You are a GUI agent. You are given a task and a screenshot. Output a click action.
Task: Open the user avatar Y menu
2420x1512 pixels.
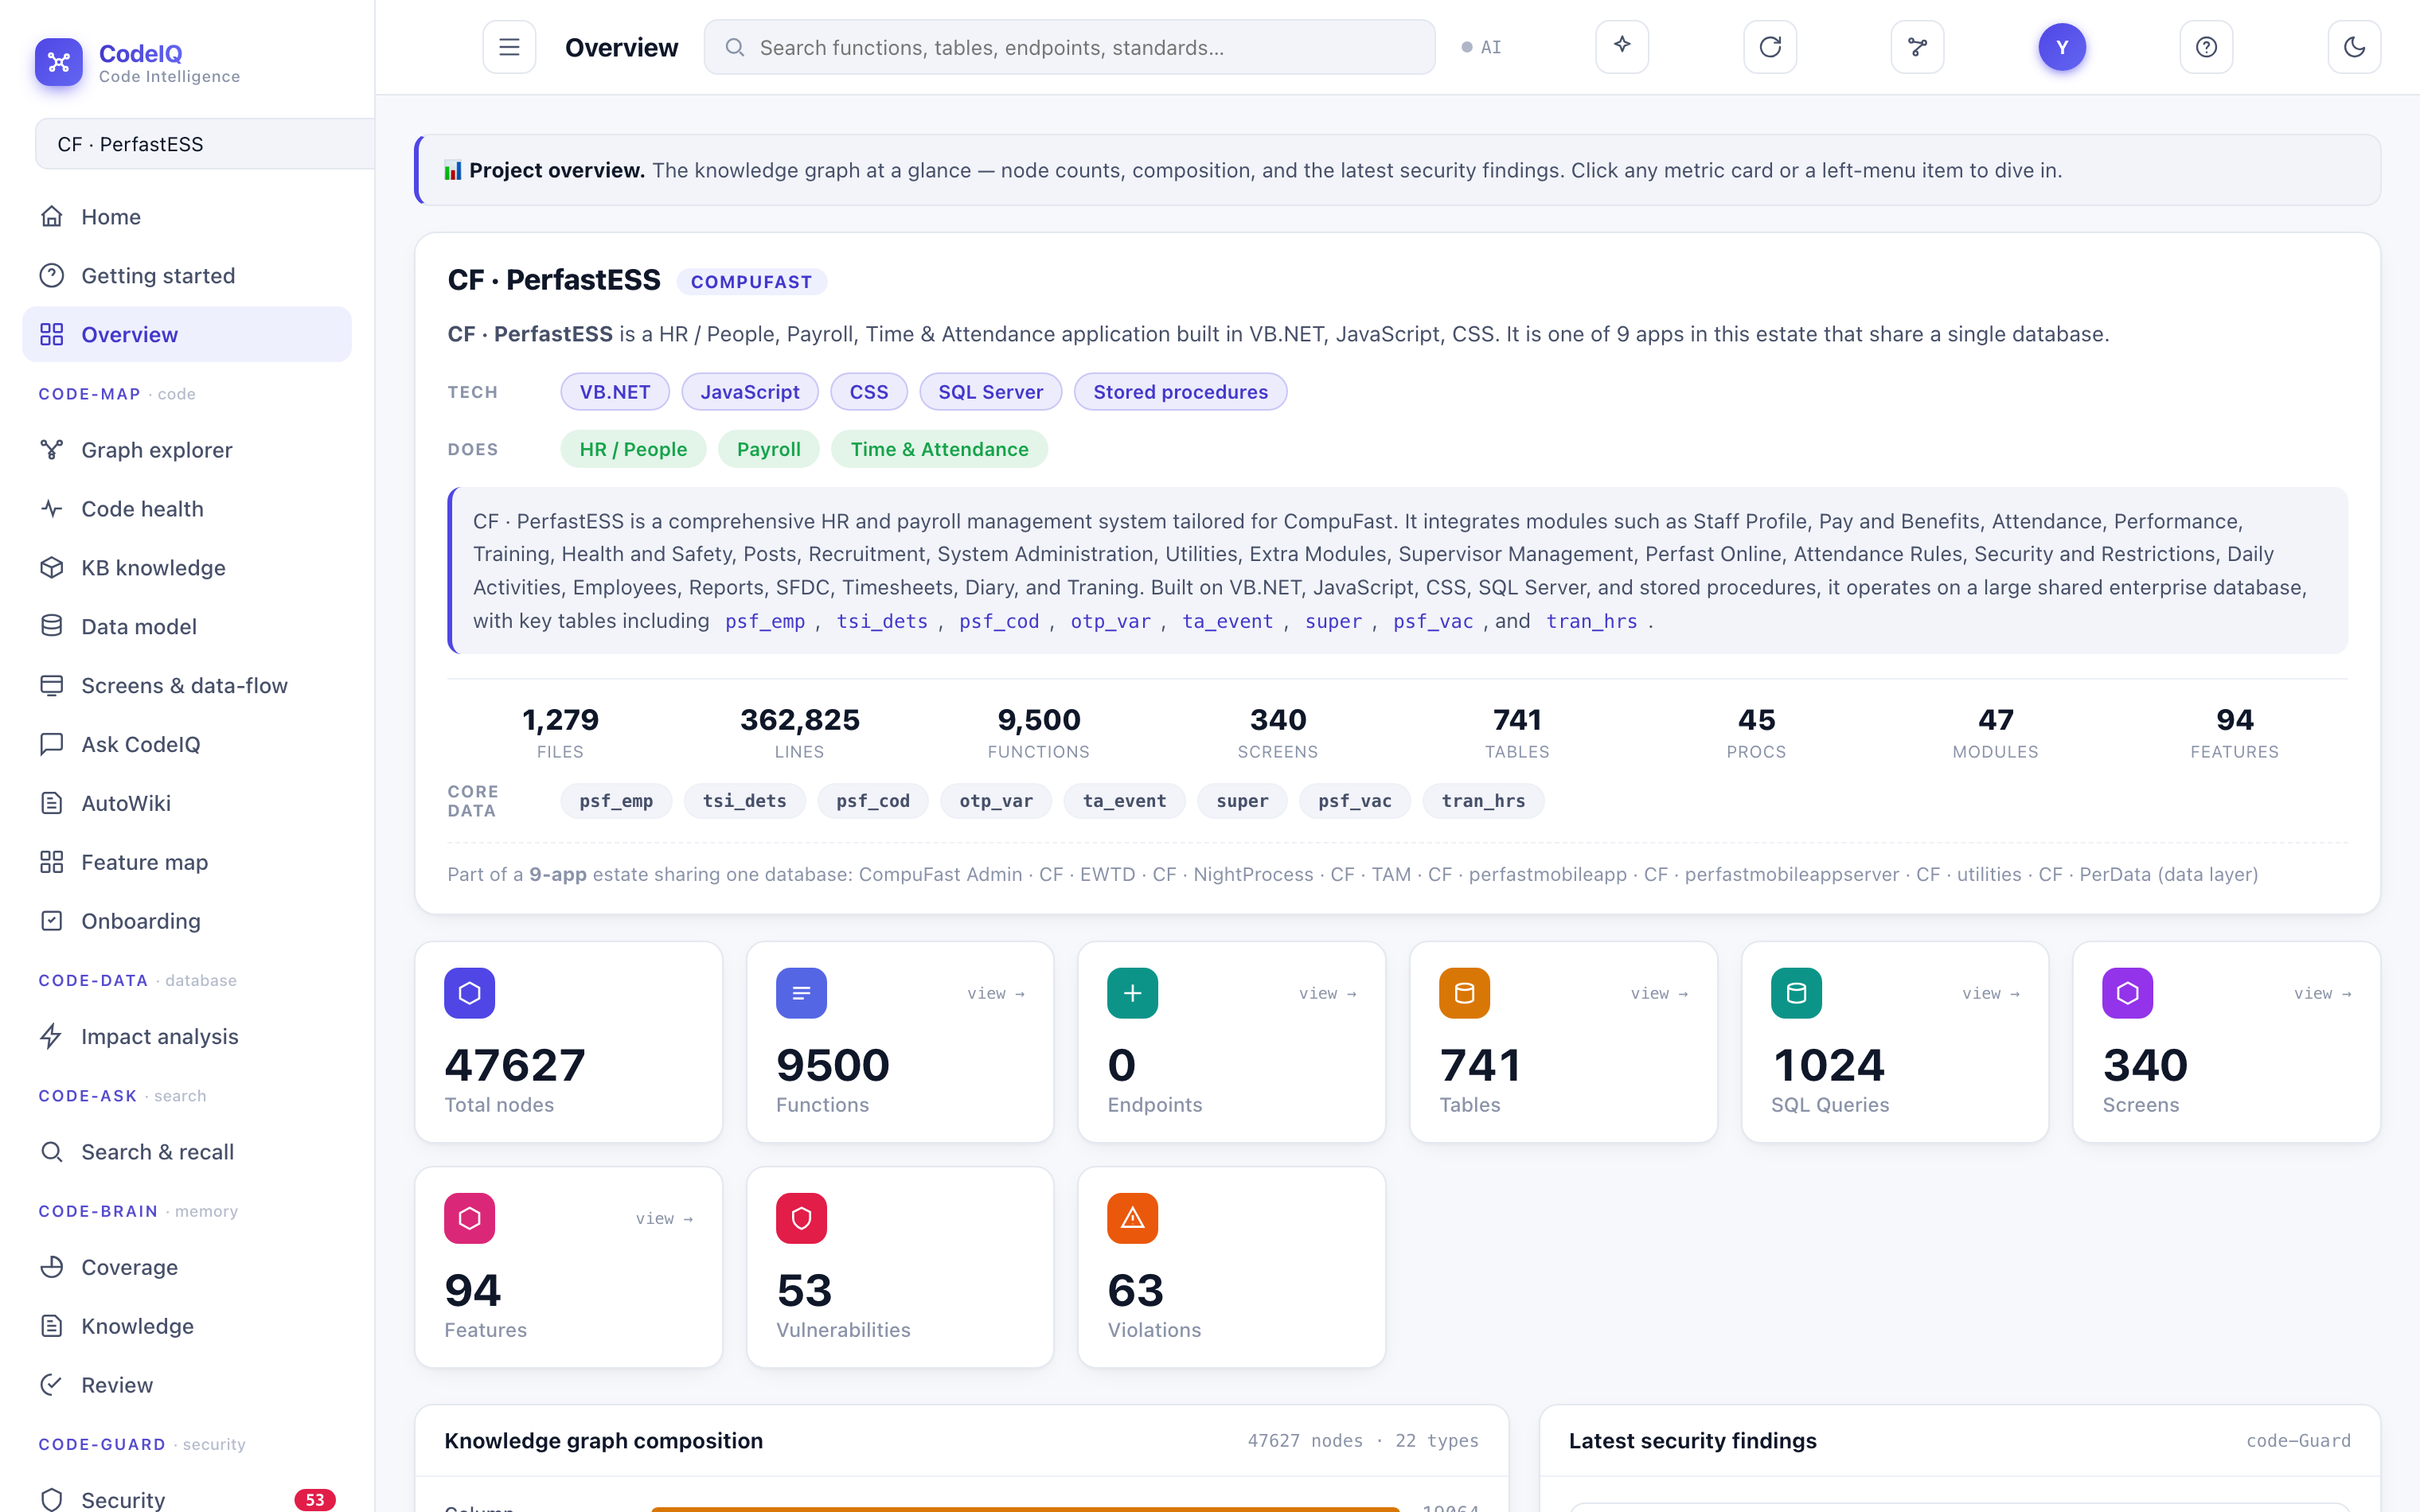[2062, 47]
